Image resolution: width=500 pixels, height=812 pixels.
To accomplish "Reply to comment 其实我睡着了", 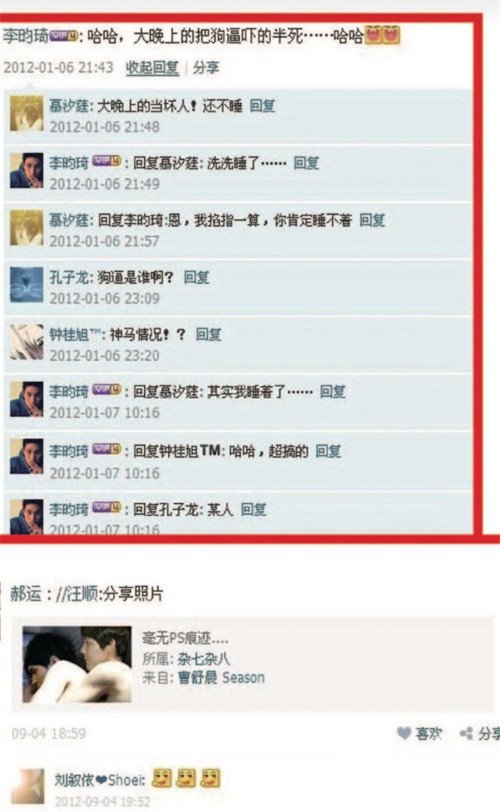I will coord(332,392).
